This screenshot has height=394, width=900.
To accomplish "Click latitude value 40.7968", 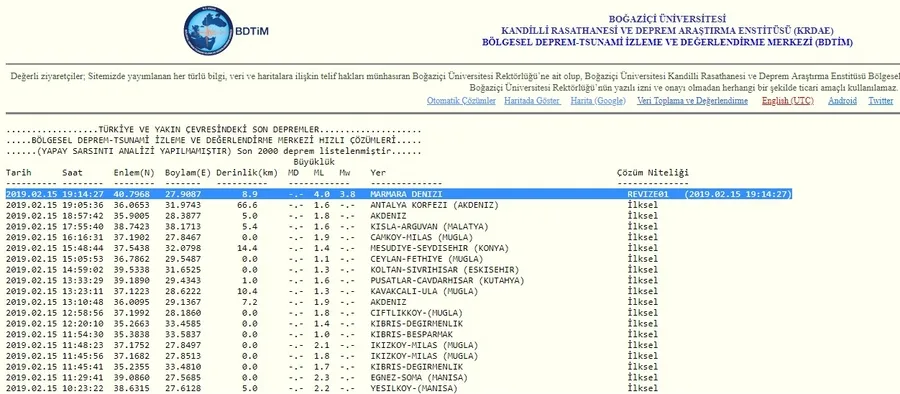I will tap(131, 194).
